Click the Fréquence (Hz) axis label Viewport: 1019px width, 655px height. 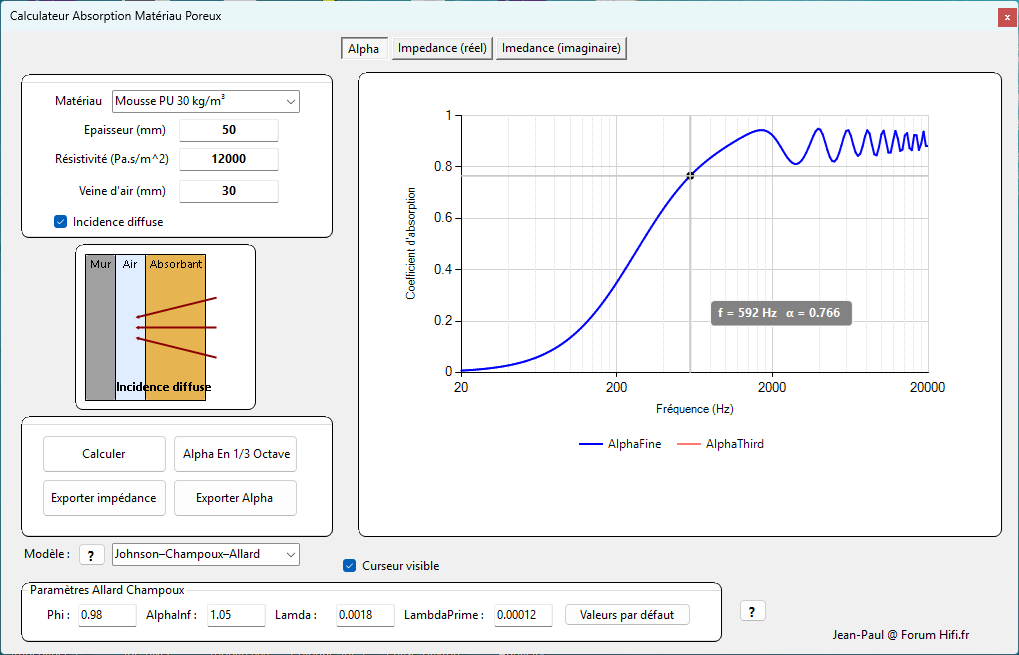[x=695, y=409]
